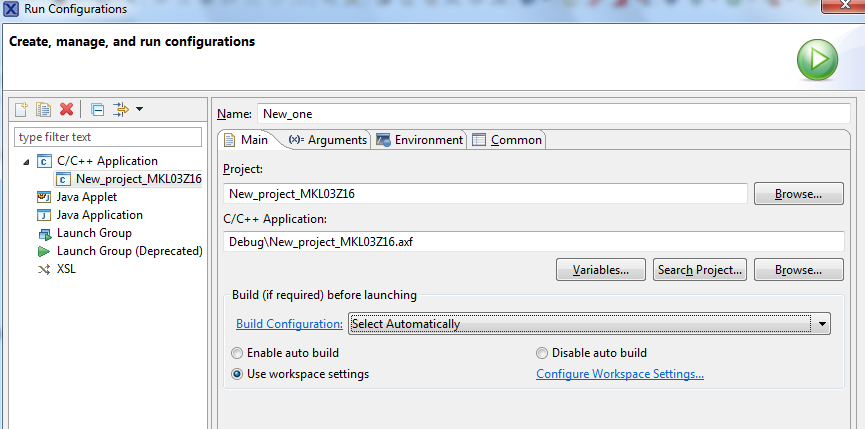Switch to the Arguments tab
The image size is (865, 429).
(x=328, y=140)
